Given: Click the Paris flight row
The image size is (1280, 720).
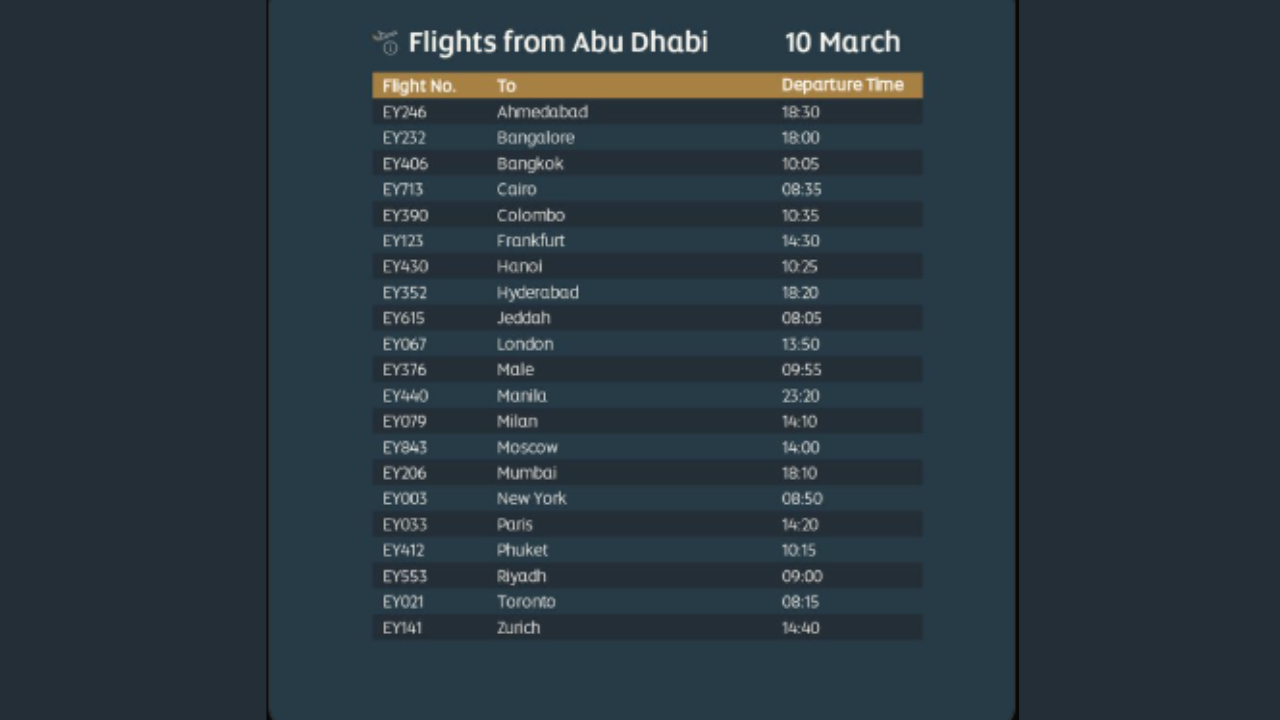Looking at the screenshot, I should [x=646, y=525].
